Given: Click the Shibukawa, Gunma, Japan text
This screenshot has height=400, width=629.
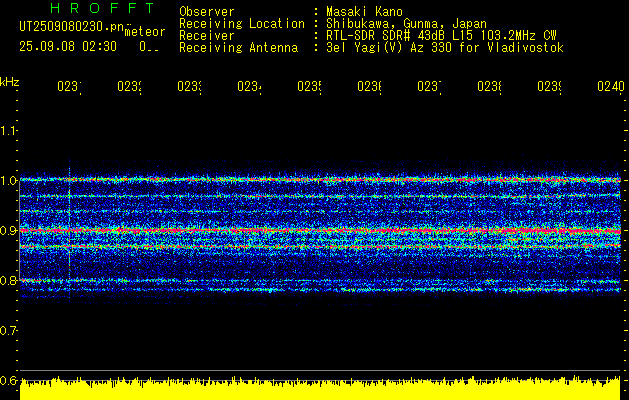Looking at the screenshot, I should (406, 24).
